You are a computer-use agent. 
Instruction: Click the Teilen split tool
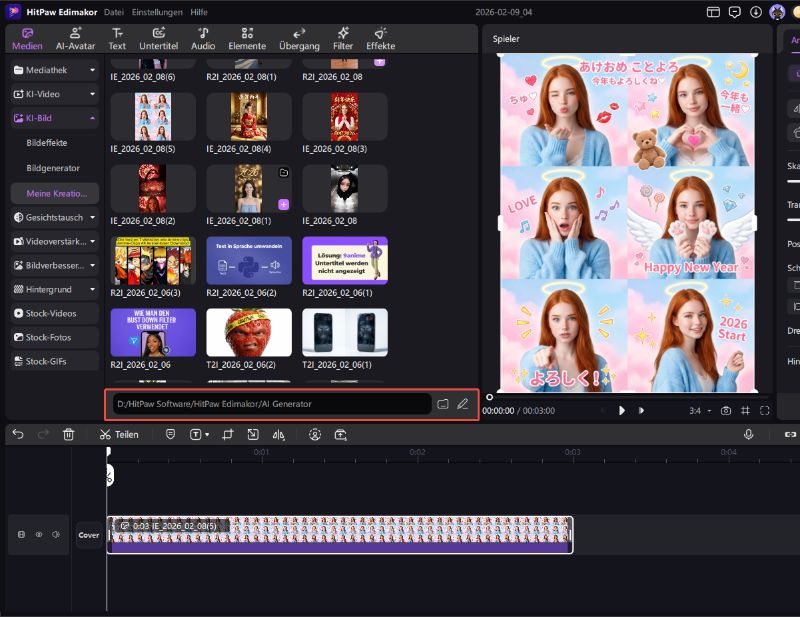coord(118,435)
